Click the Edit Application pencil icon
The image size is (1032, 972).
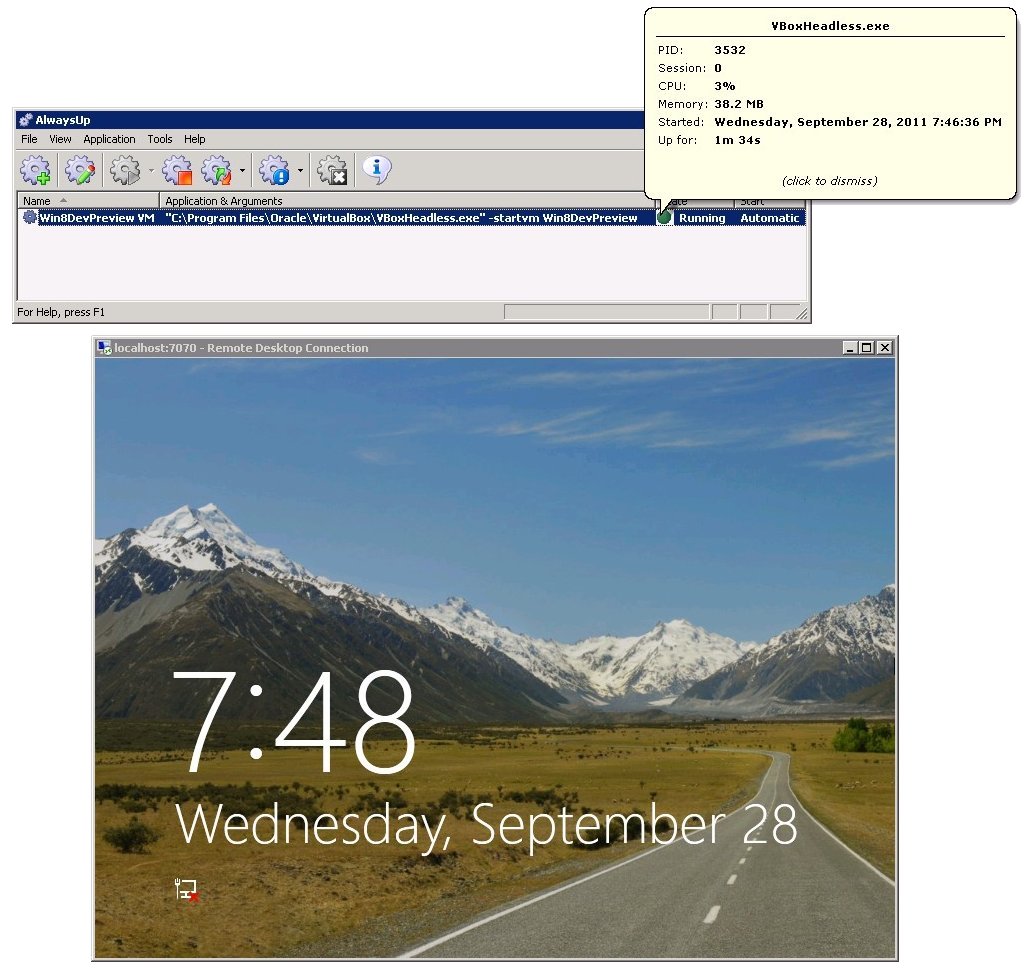(x=79, y=171)
